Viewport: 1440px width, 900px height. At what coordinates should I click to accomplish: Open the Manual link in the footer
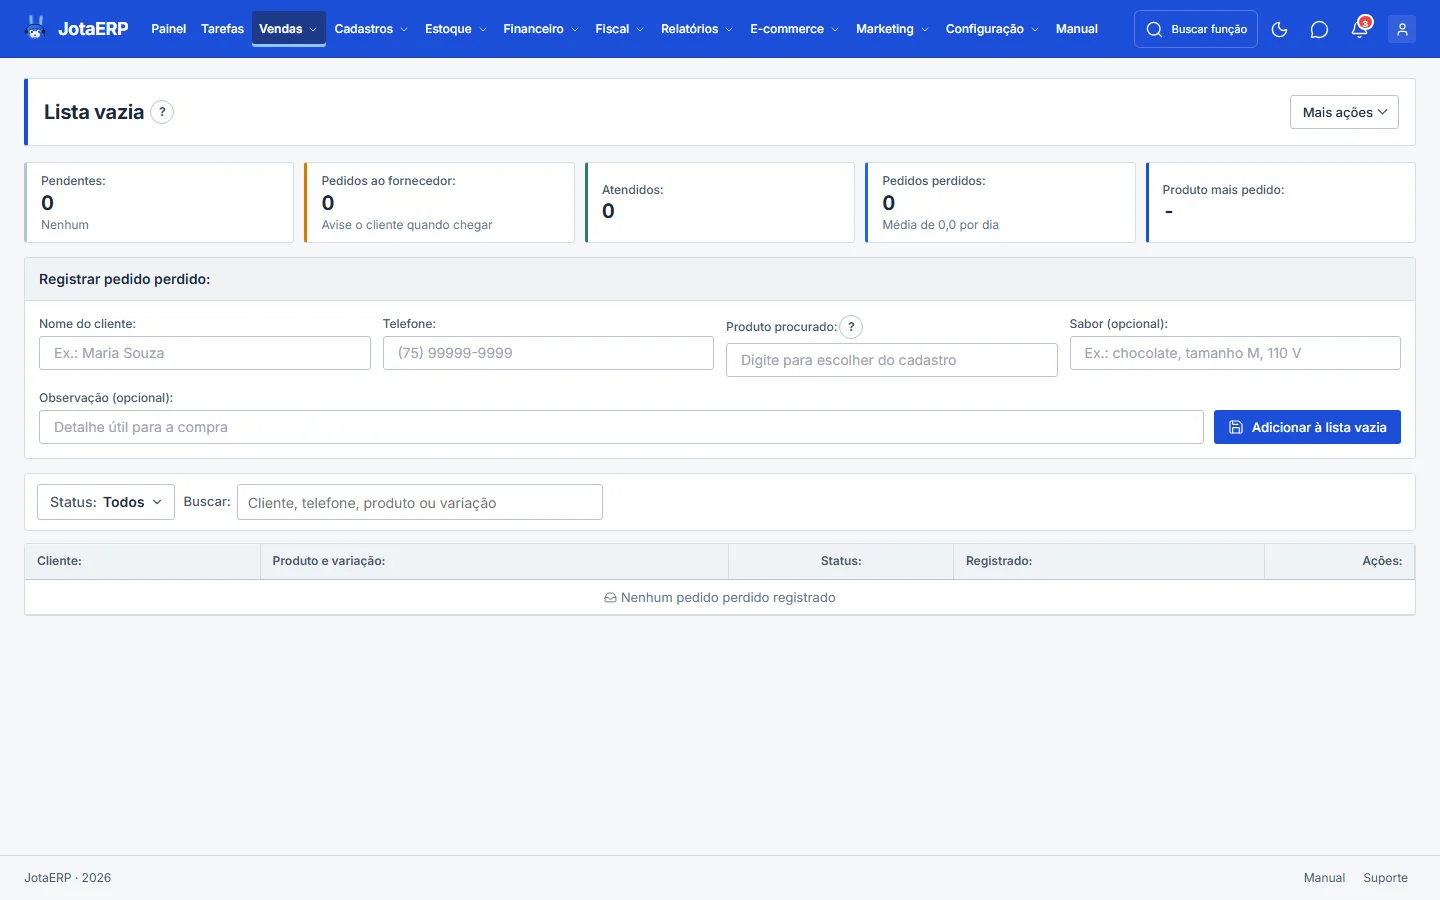pyautogui.click(x=1324, y=878)
